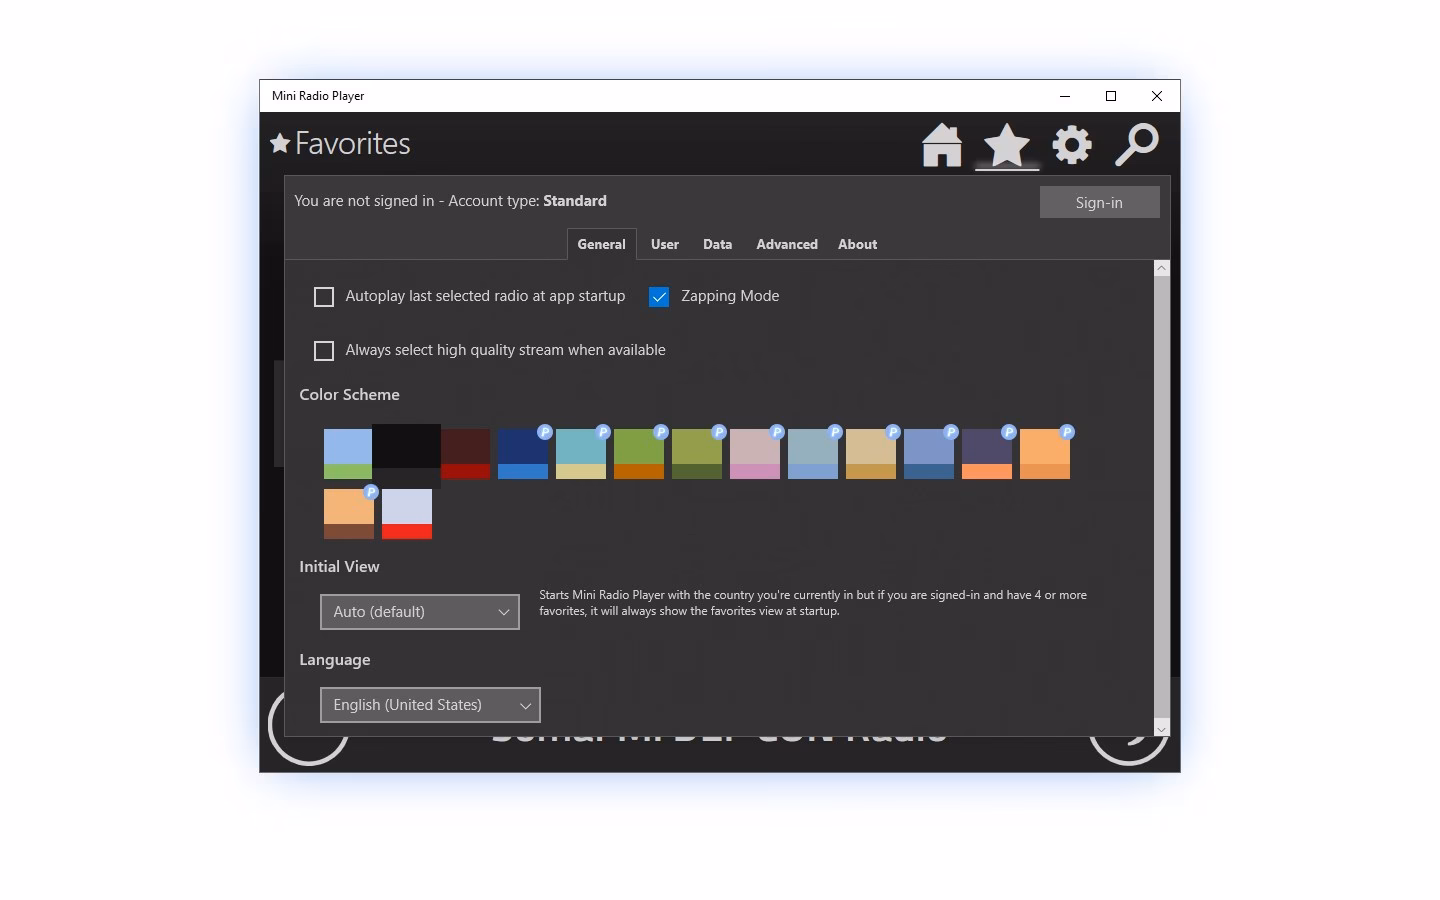Viewport: 1440px width, 900px height.
Task: Click the 'Favorites' page heading
Action: (x=352, y=144)
